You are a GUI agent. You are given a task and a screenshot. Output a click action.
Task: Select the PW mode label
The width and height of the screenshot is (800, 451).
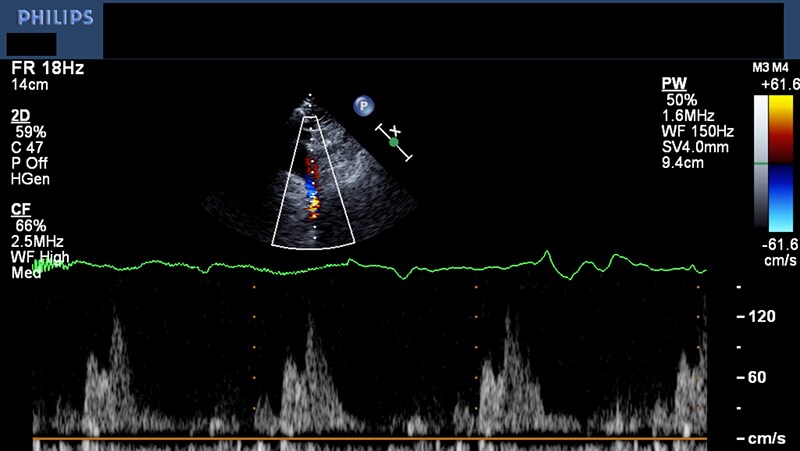[673, 83]
